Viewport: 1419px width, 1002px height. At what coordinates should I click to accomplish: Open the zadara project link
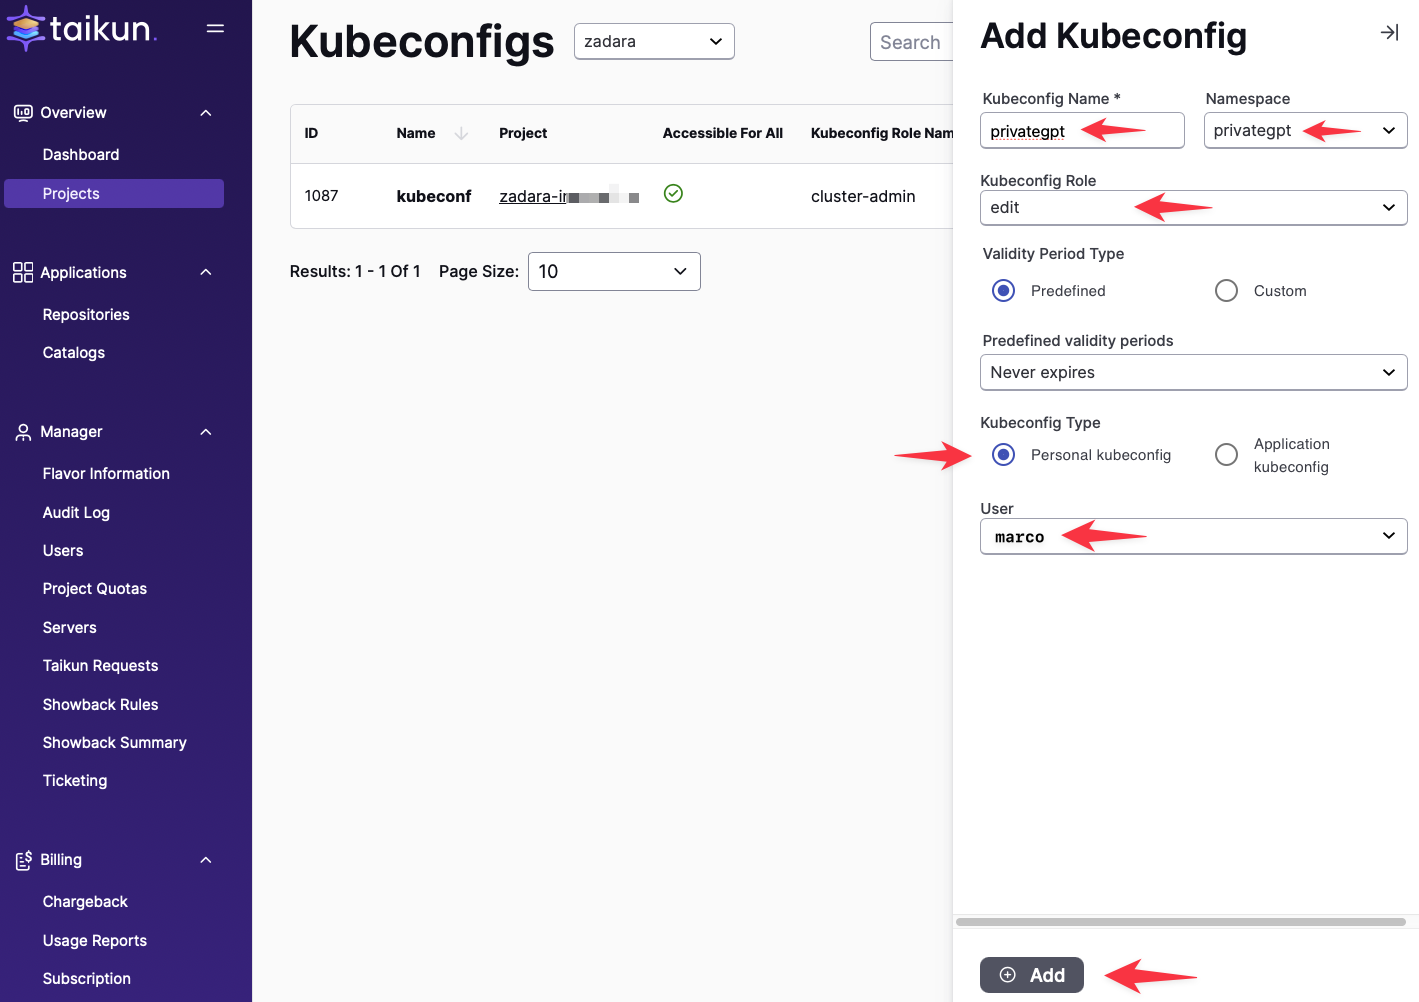tap(569, 197)
